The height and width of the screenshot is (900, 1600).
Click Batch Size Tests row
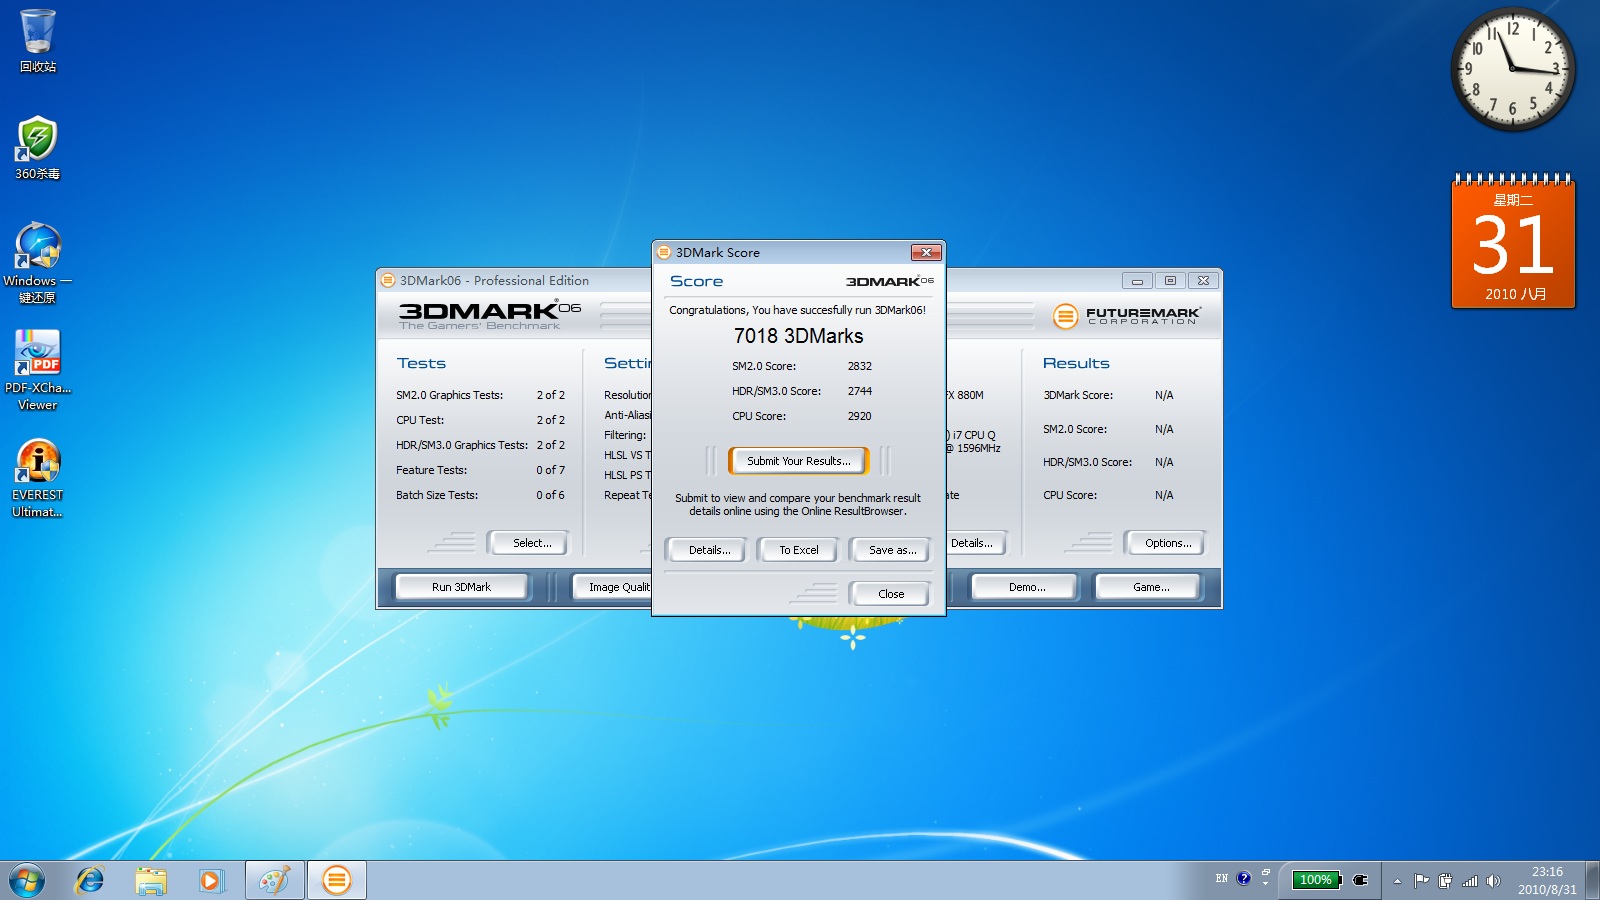480,495
